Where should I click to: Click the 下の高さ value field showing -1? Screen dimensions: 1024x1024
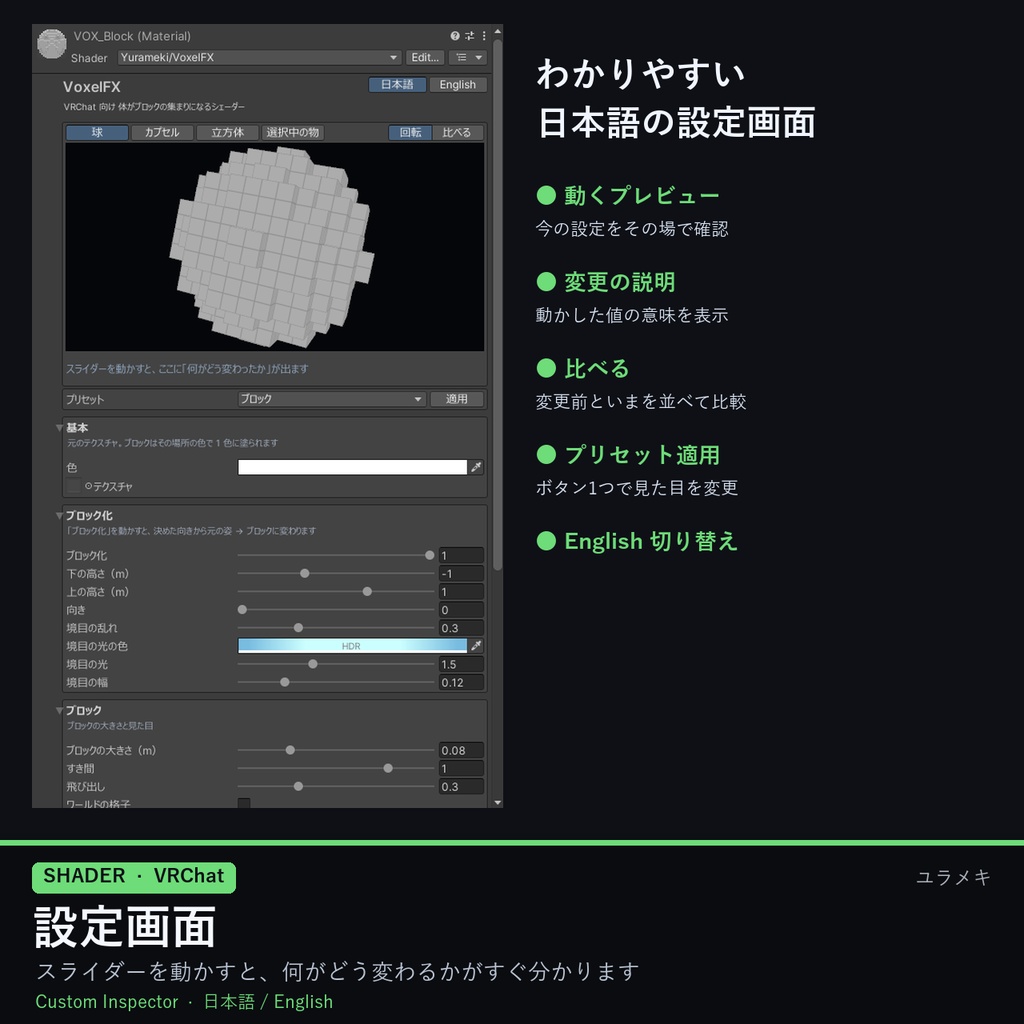pyautogui.click(x=461, y=573)
